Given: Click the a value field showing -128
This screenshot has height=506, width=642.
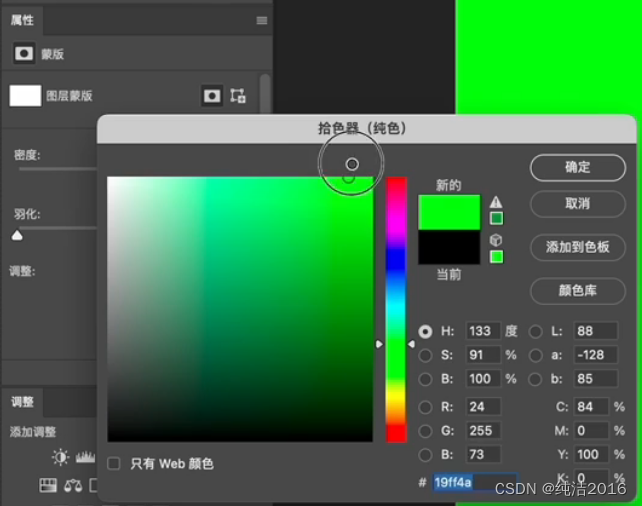Looking at the screenshot, I should 595,355.
